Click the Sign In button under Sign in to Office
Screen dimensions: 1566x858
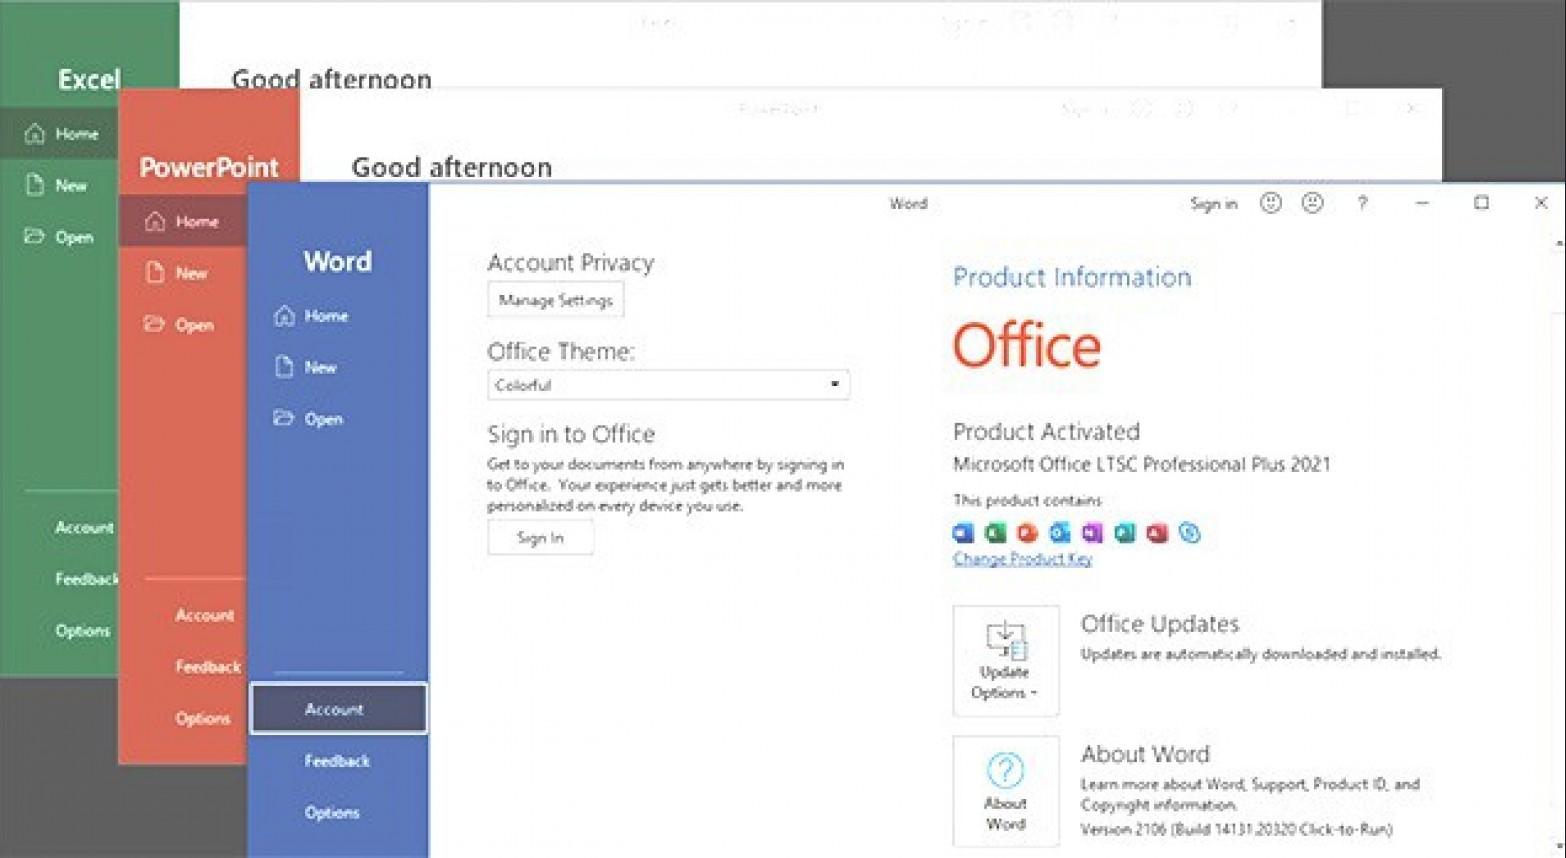540,538
